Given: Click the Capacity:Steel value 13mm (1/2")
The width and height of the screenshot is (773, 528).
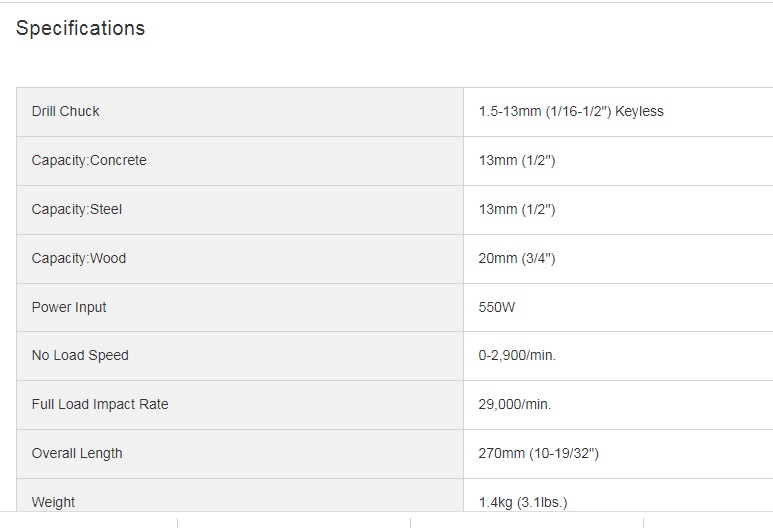Looking at the screenshot, I should (517, 209).
